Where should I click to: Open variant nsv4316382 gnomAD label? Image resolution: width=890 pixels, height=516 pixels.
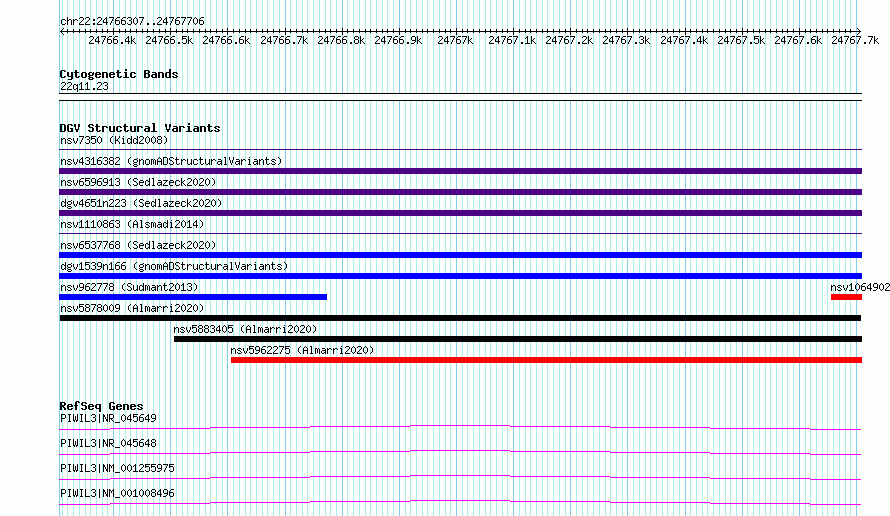[171, 161]
